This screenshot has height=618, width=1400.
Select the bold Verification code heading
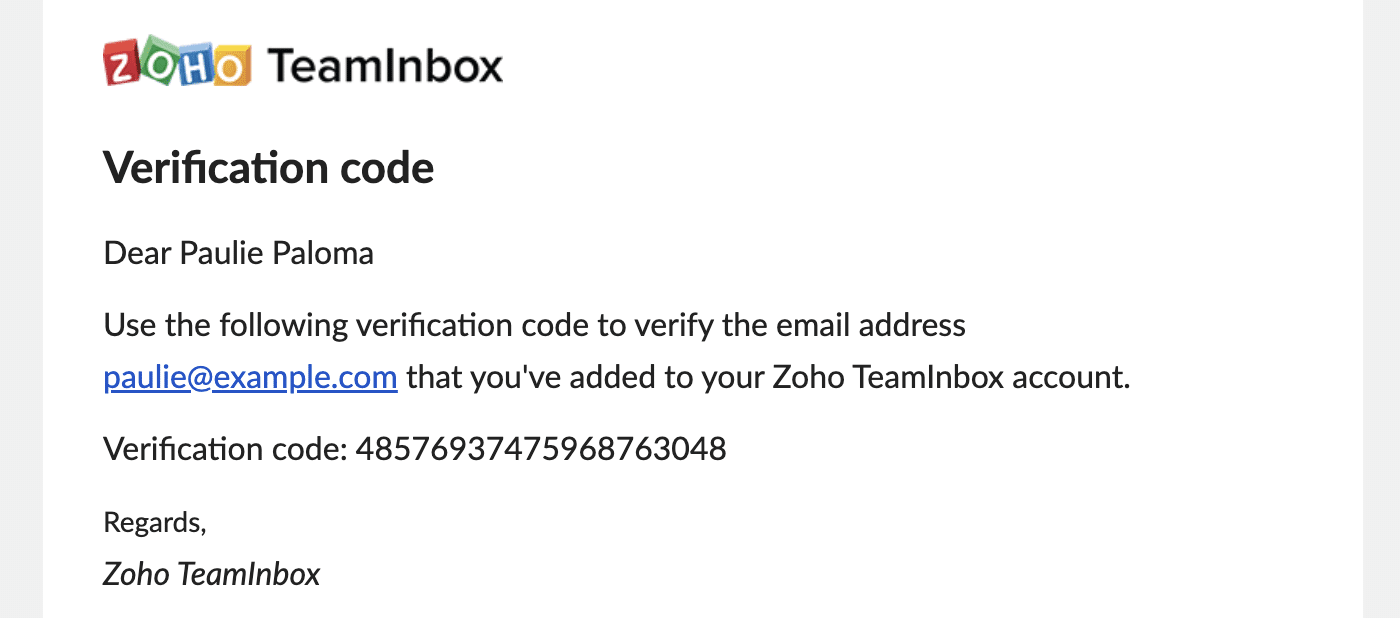269,168
